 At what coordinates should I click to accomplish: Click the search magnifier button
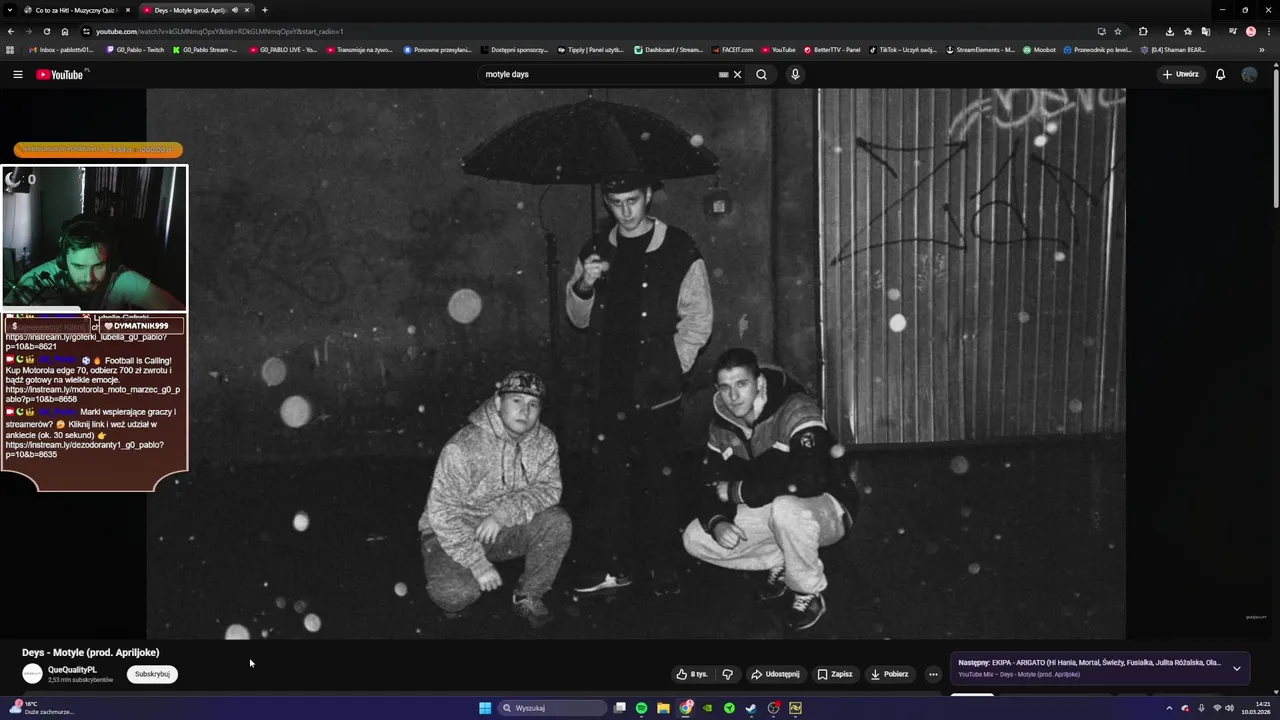click(761, 74)
